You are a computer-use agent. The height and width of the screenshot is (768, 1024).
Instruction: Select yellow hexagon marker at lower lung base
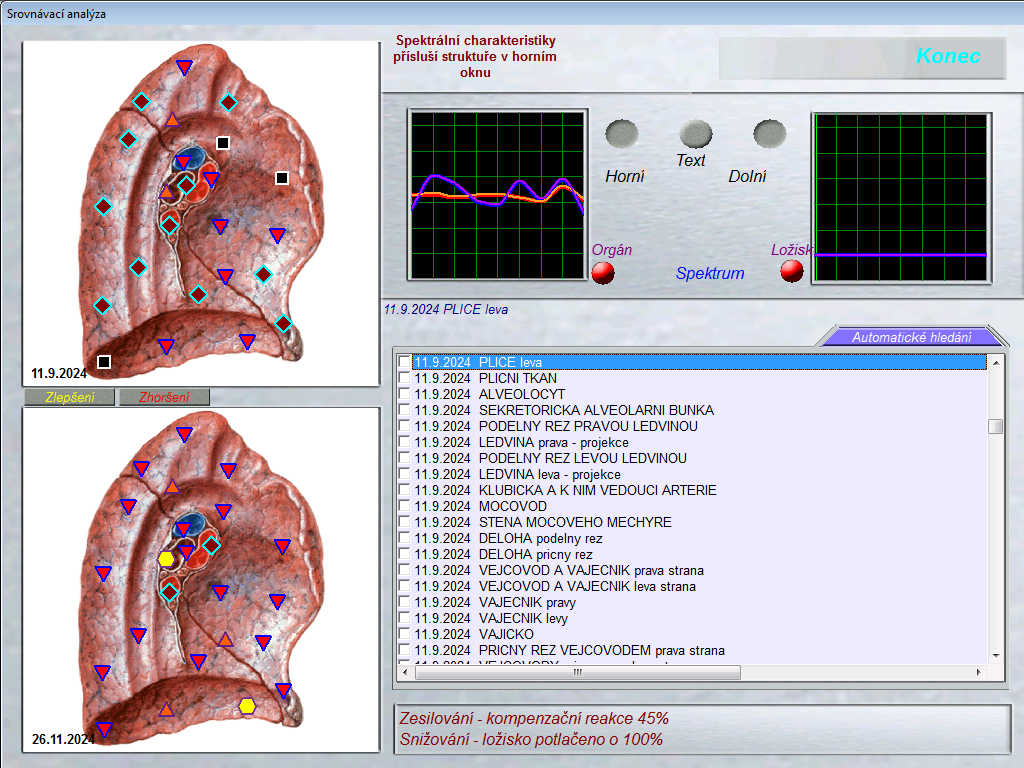(247, 706)
